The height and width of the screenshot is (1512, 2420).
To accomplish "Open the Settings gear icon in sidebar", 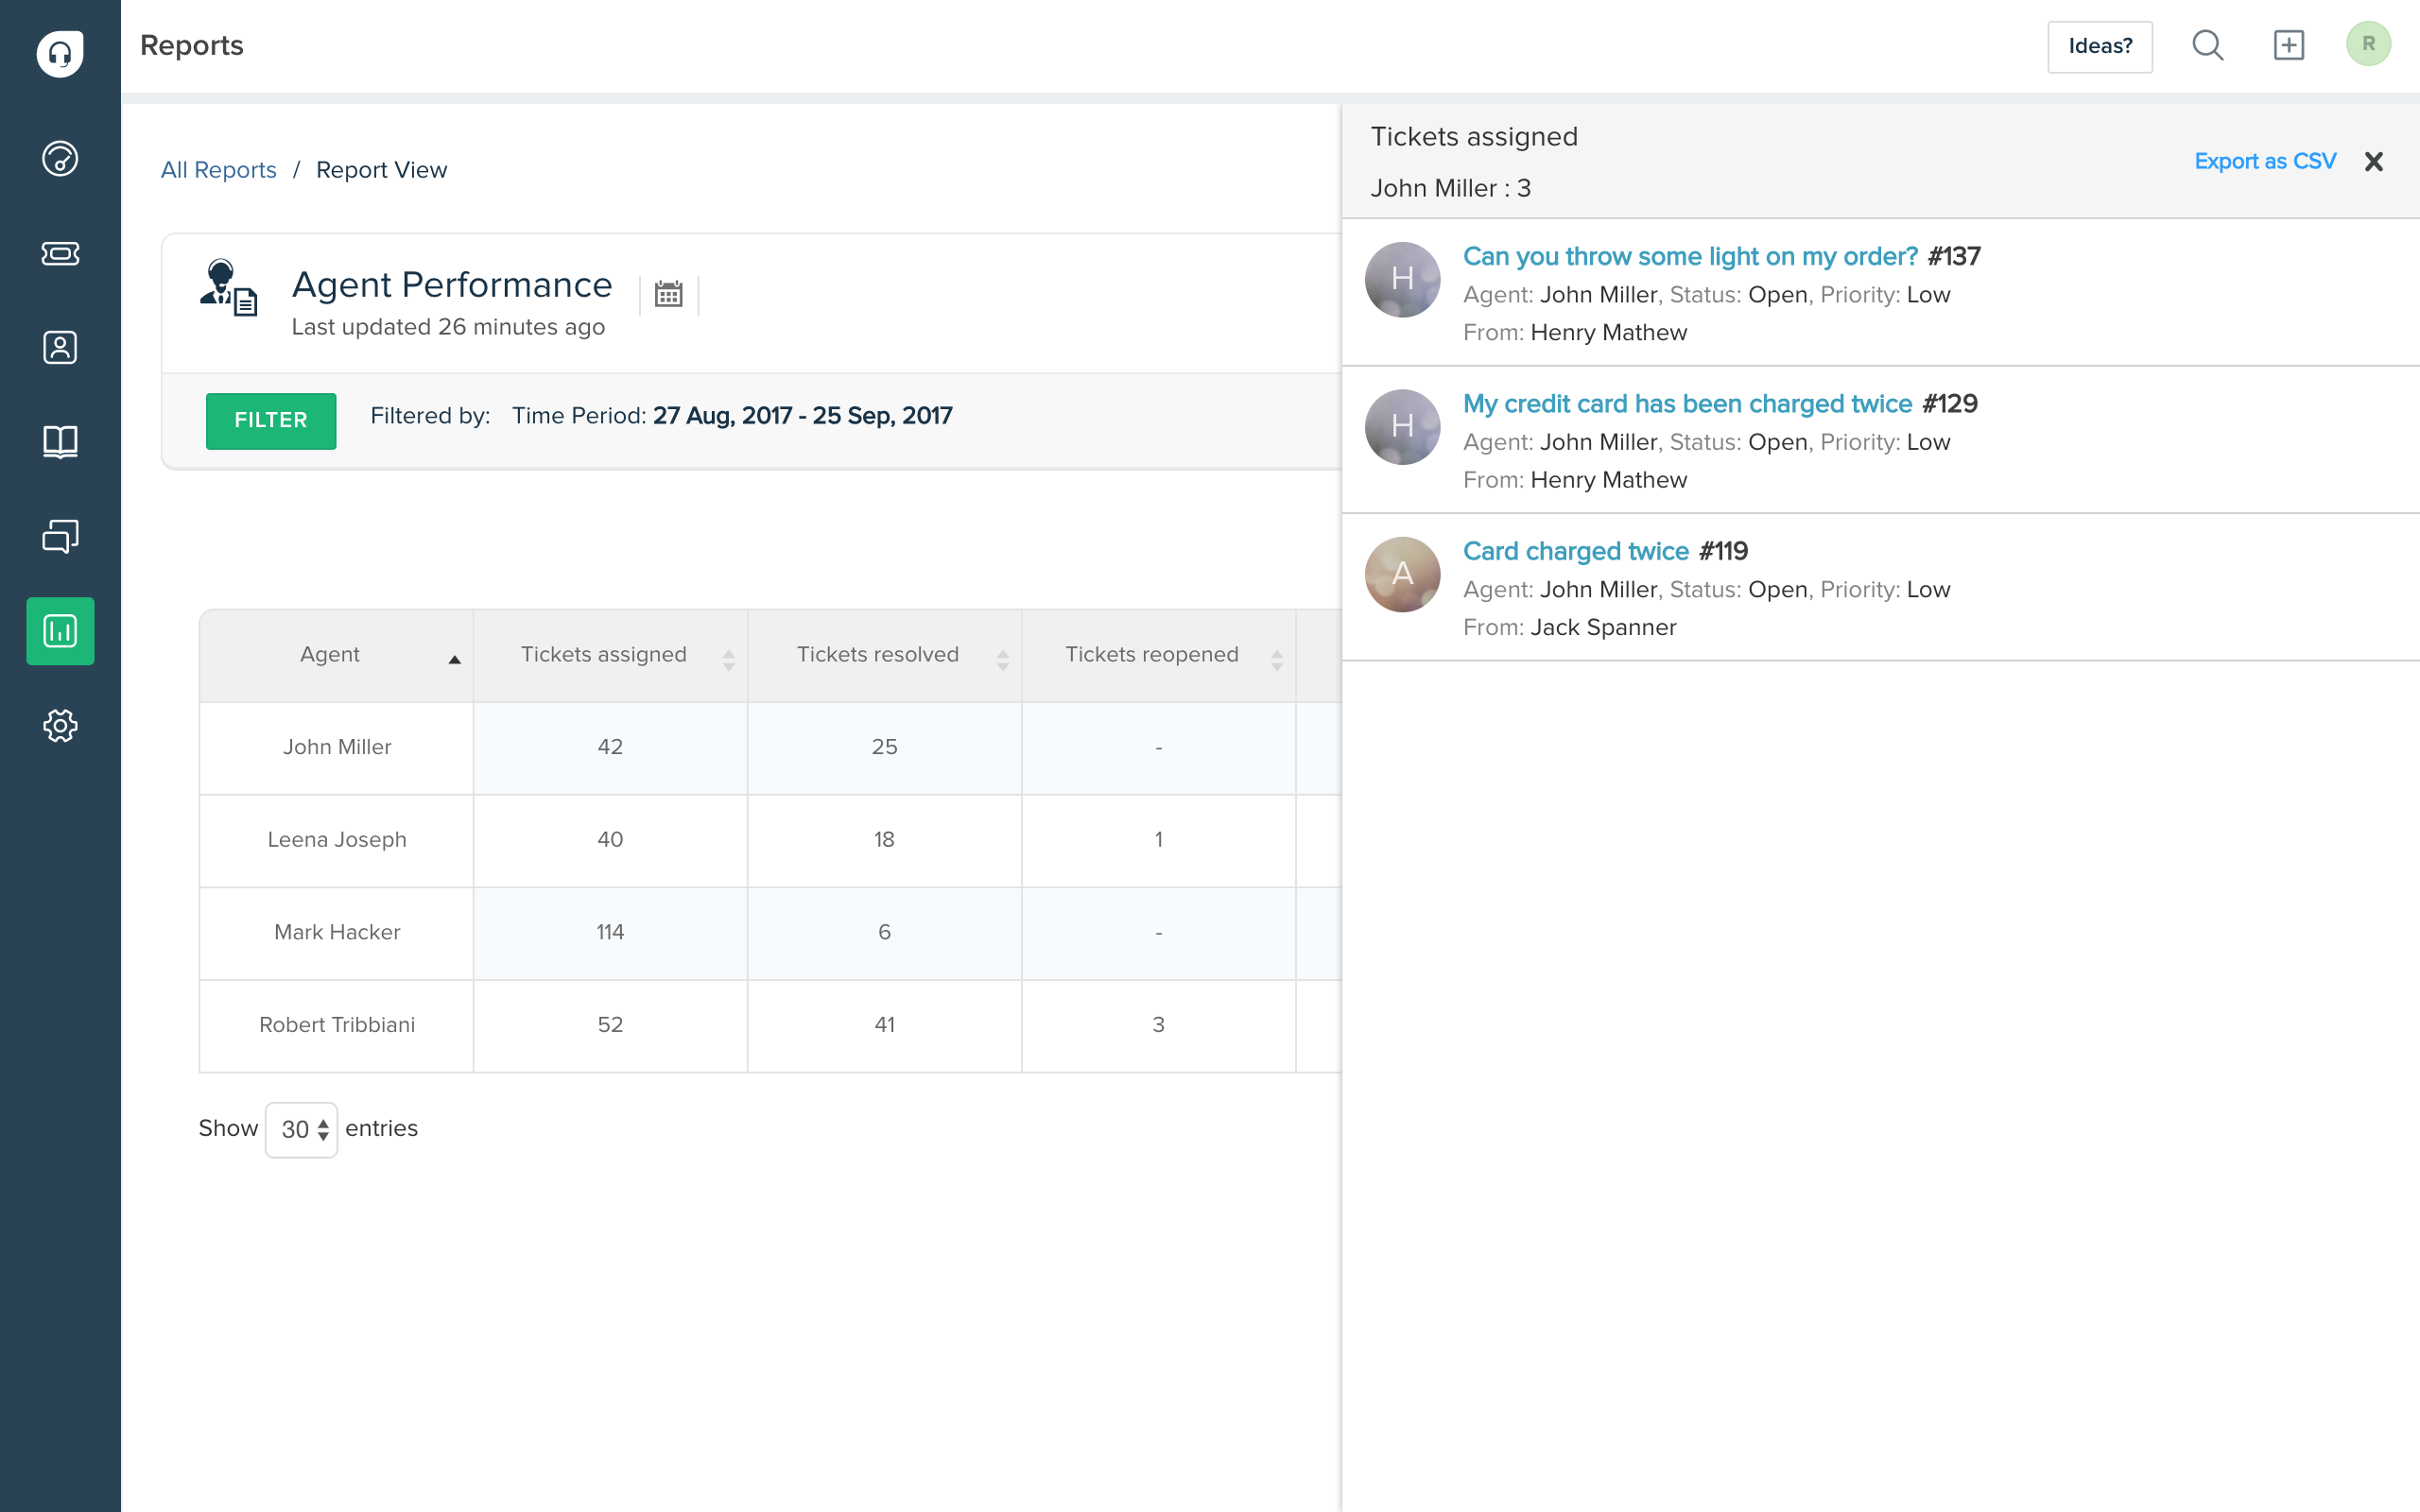I will point(60,725).
